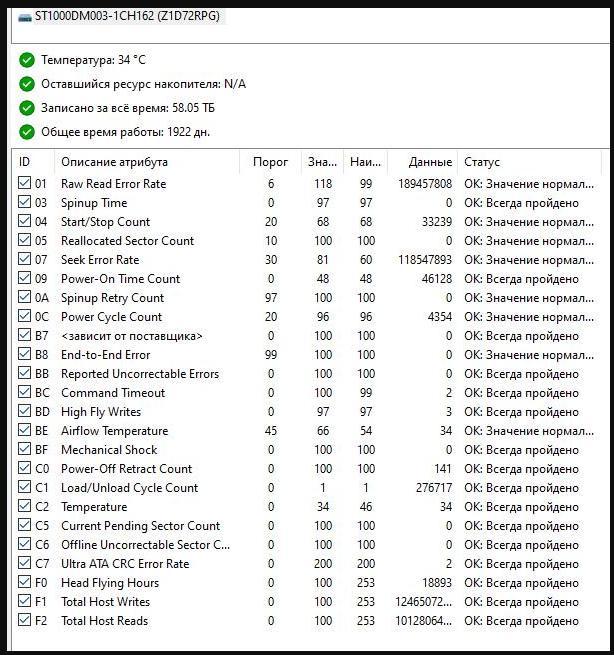Click the Зна... column header
614x655 pixels.
click(x=322, y=162)
